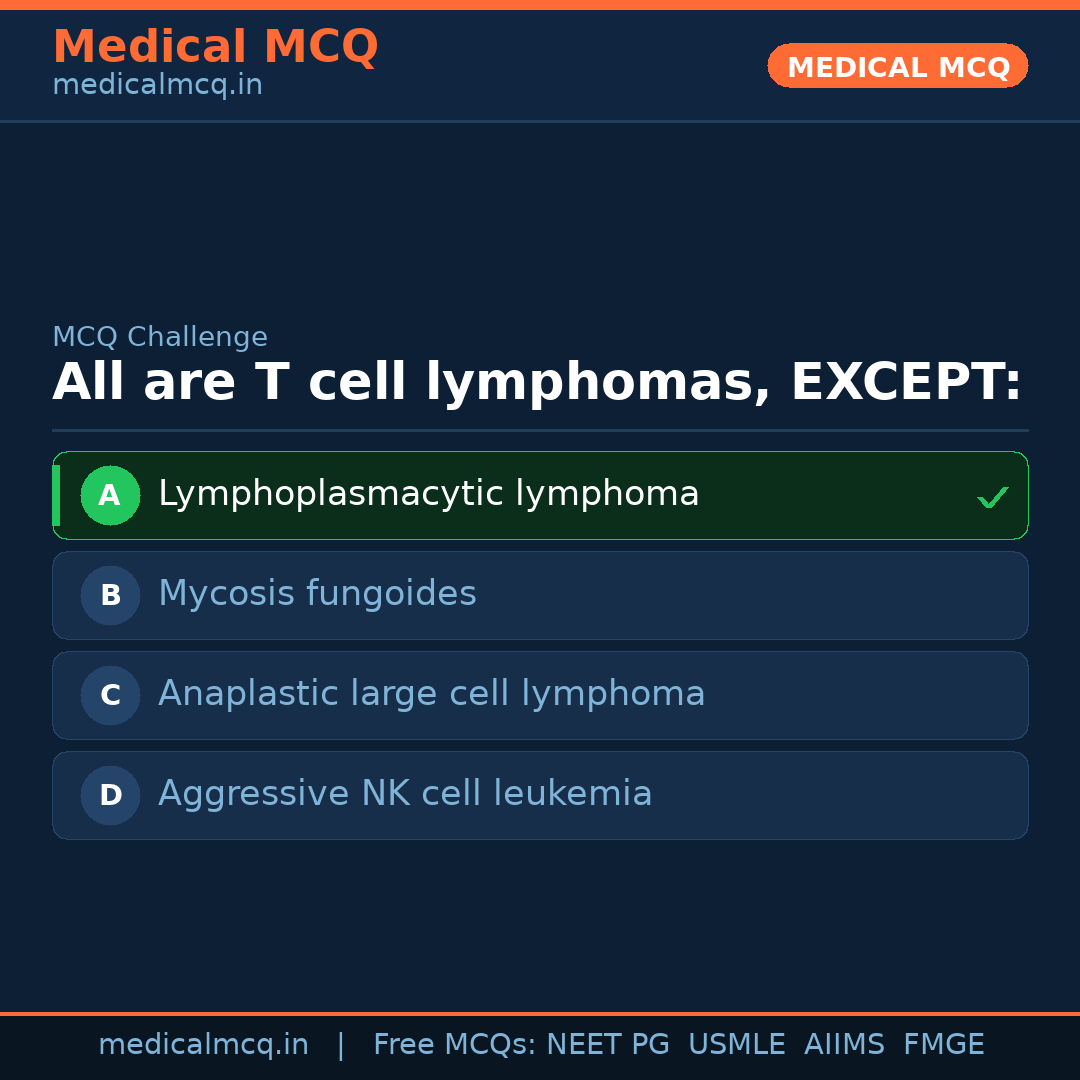Viewport: 1080px width, 1080px height.
Task: Click the MCQ Challenge label
Action: click(x=160, y=338)
